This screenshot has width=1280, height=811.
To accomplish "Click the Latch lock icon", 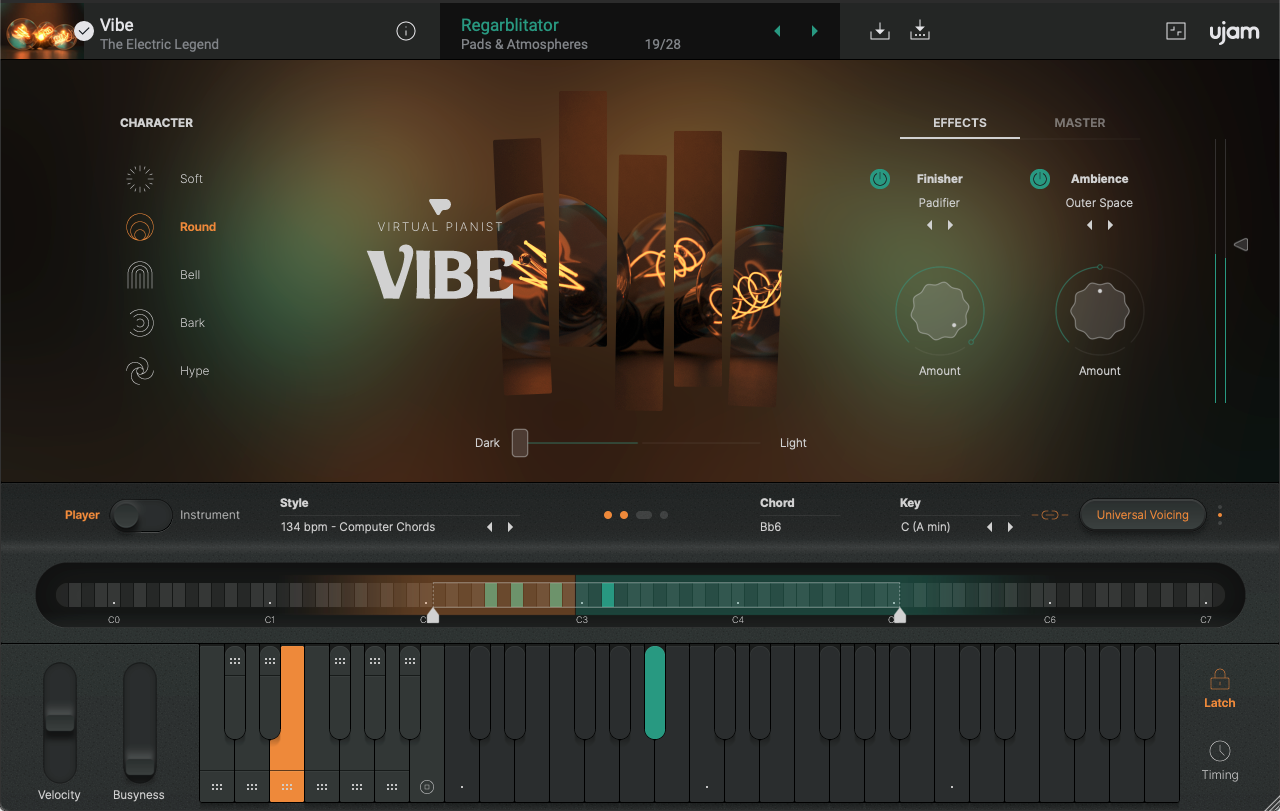I will coord(1220,680).
